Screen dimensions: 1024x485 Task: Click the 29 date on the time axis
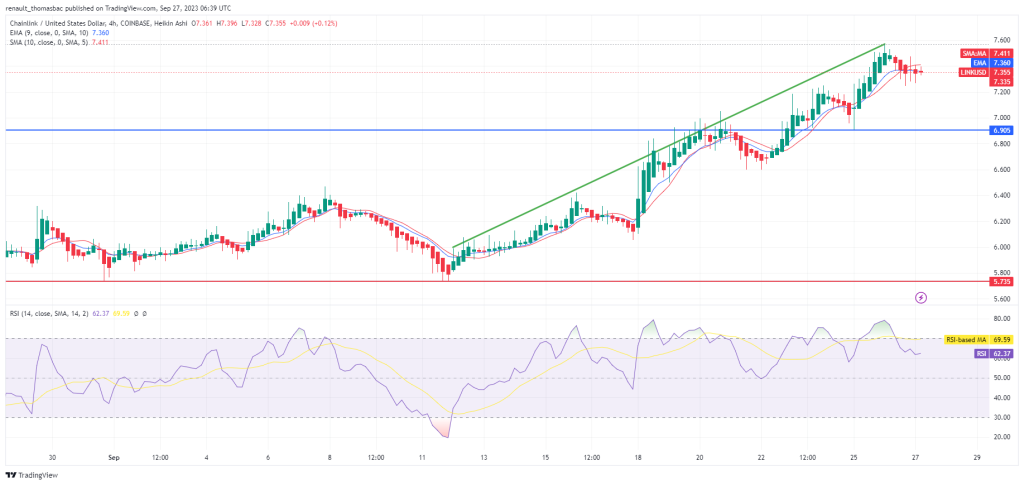tap(976, 457)
